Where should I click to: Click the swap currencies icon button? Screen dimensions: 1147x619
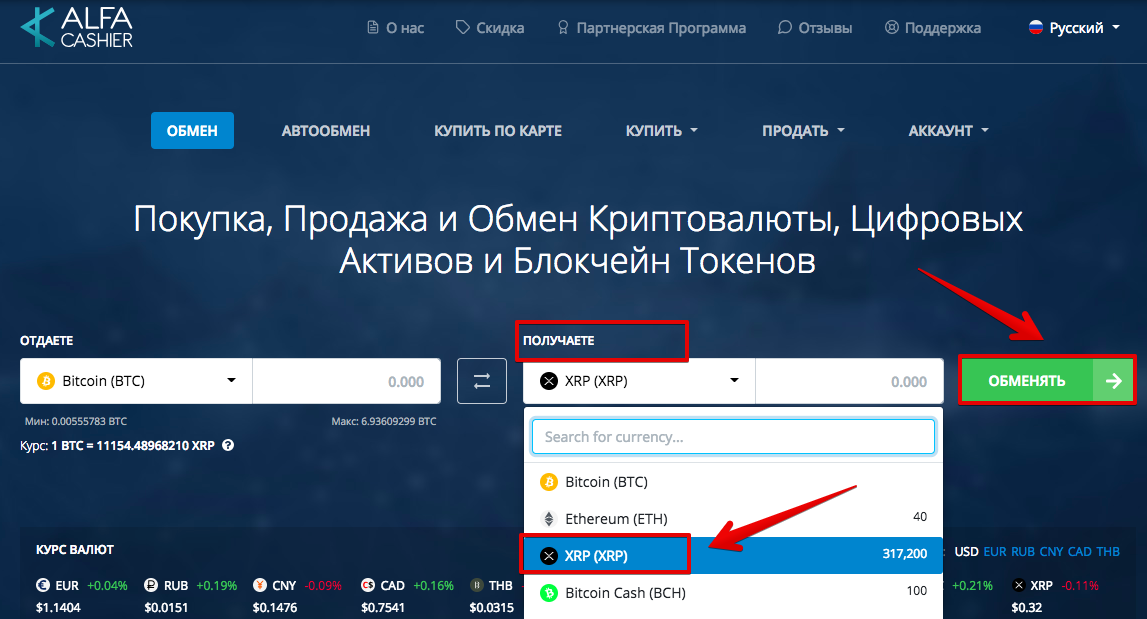[x=482, y=380]
